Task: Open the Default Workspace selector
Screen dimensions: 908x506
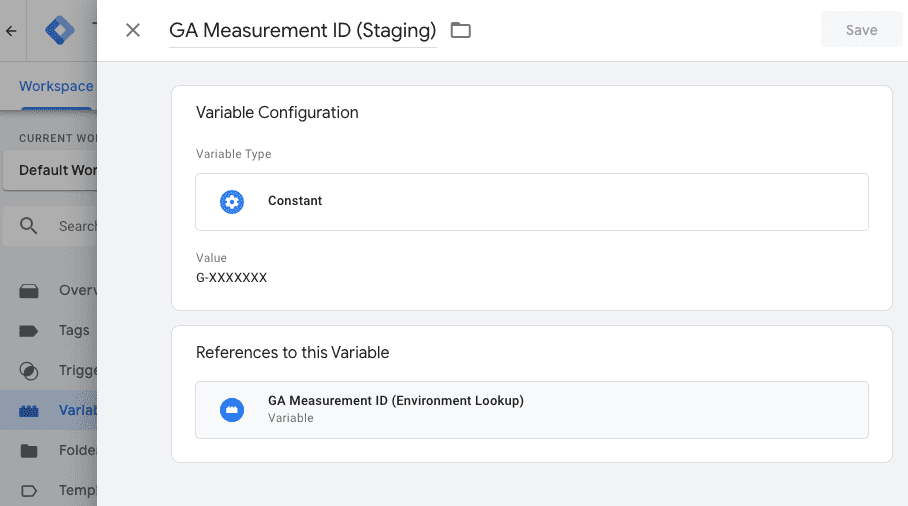Action: pyautogui.click(x=50, y=170)
